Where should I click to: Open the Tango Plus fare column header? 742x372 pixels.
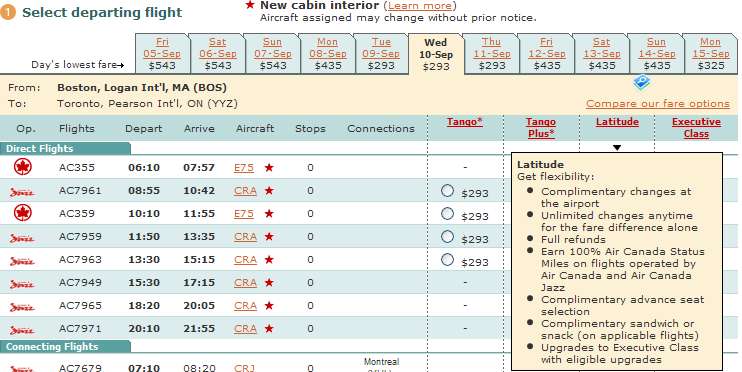coord(541,128)
